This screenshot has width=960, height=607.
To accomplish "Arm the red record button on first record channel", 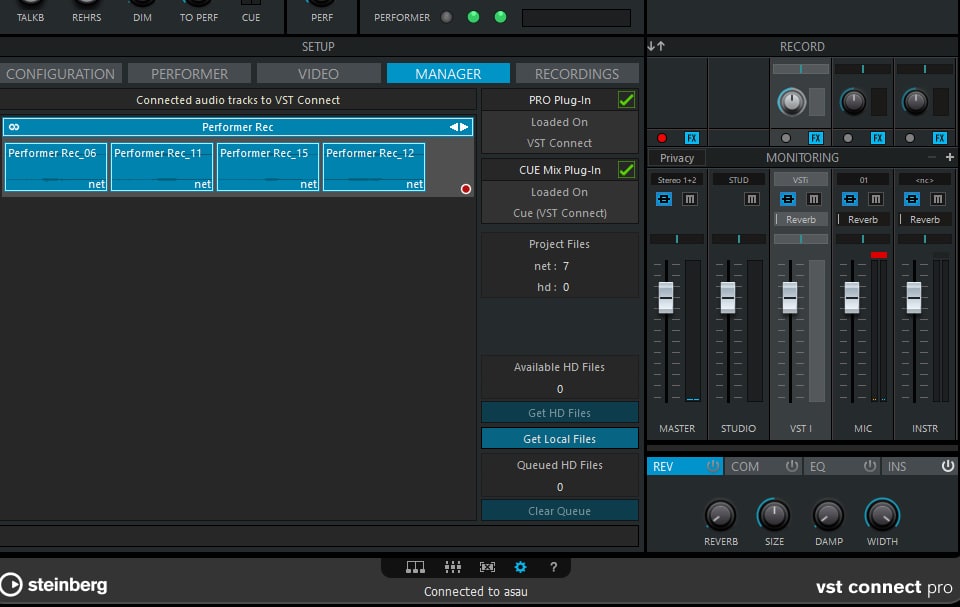I will click(662, 138).
